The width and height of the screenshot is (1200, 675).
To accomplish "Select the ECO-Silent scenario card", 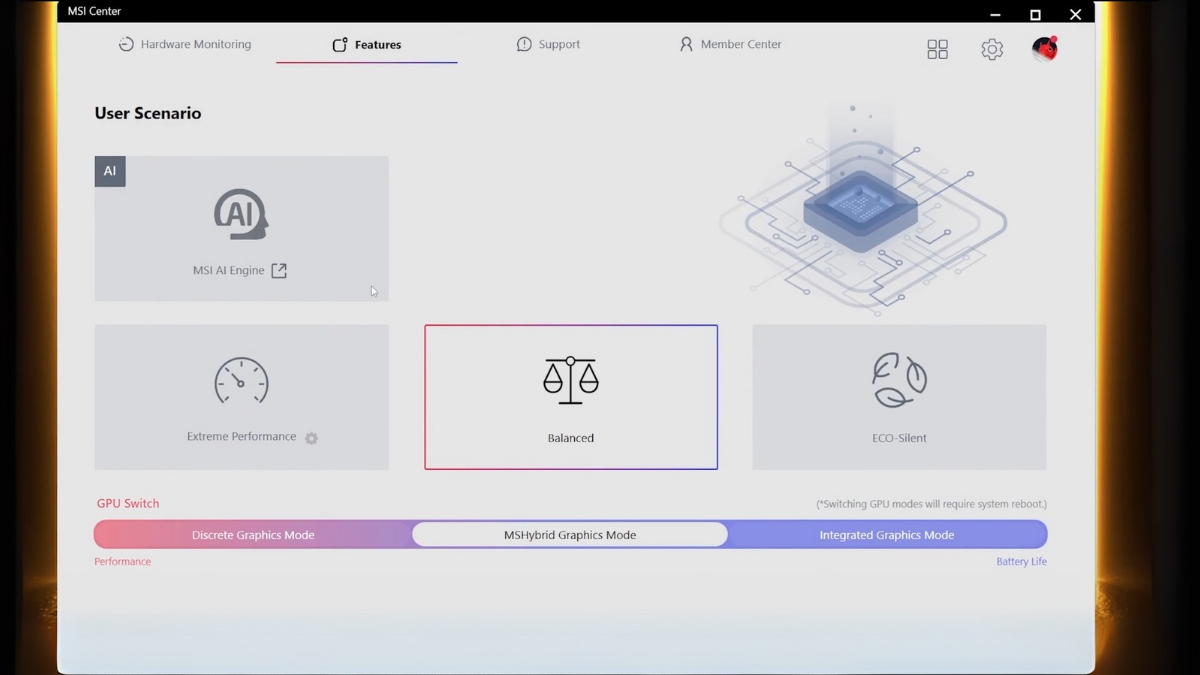I will pos(899,397).
